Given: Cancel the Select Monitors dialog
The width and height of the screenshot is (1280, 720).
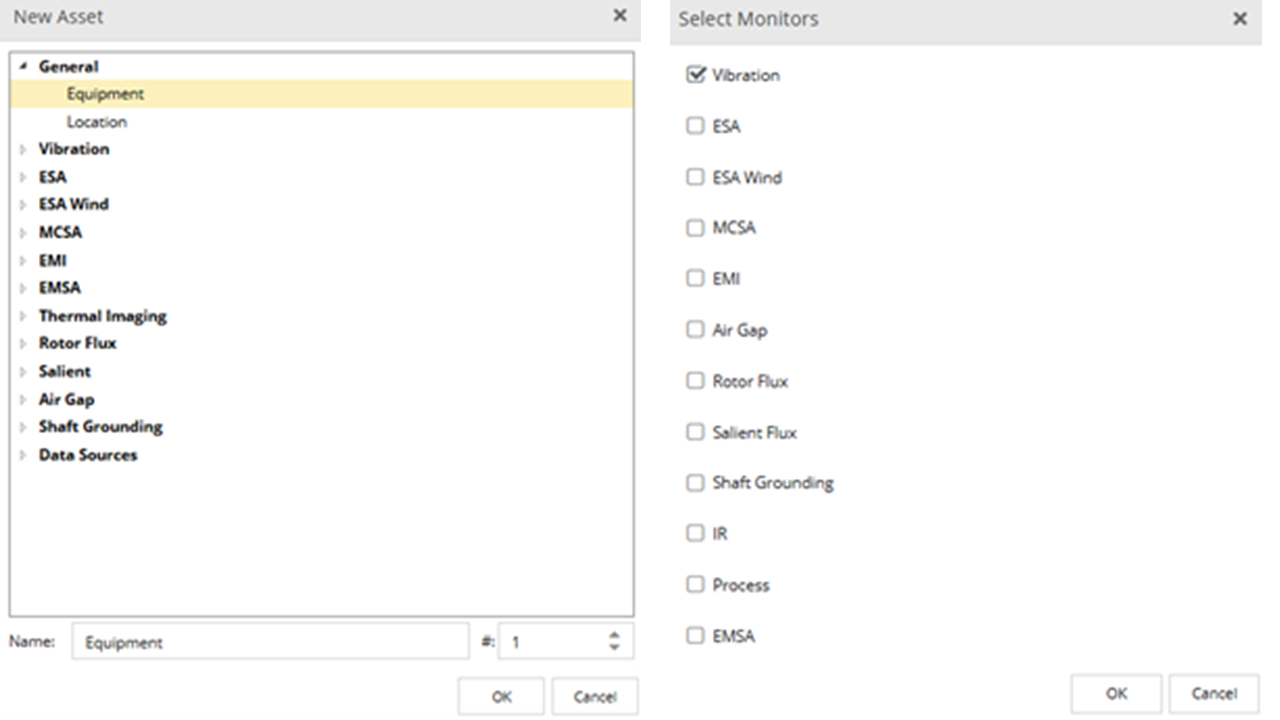Looking at the screenshot, I should (x=1214, y=693).
